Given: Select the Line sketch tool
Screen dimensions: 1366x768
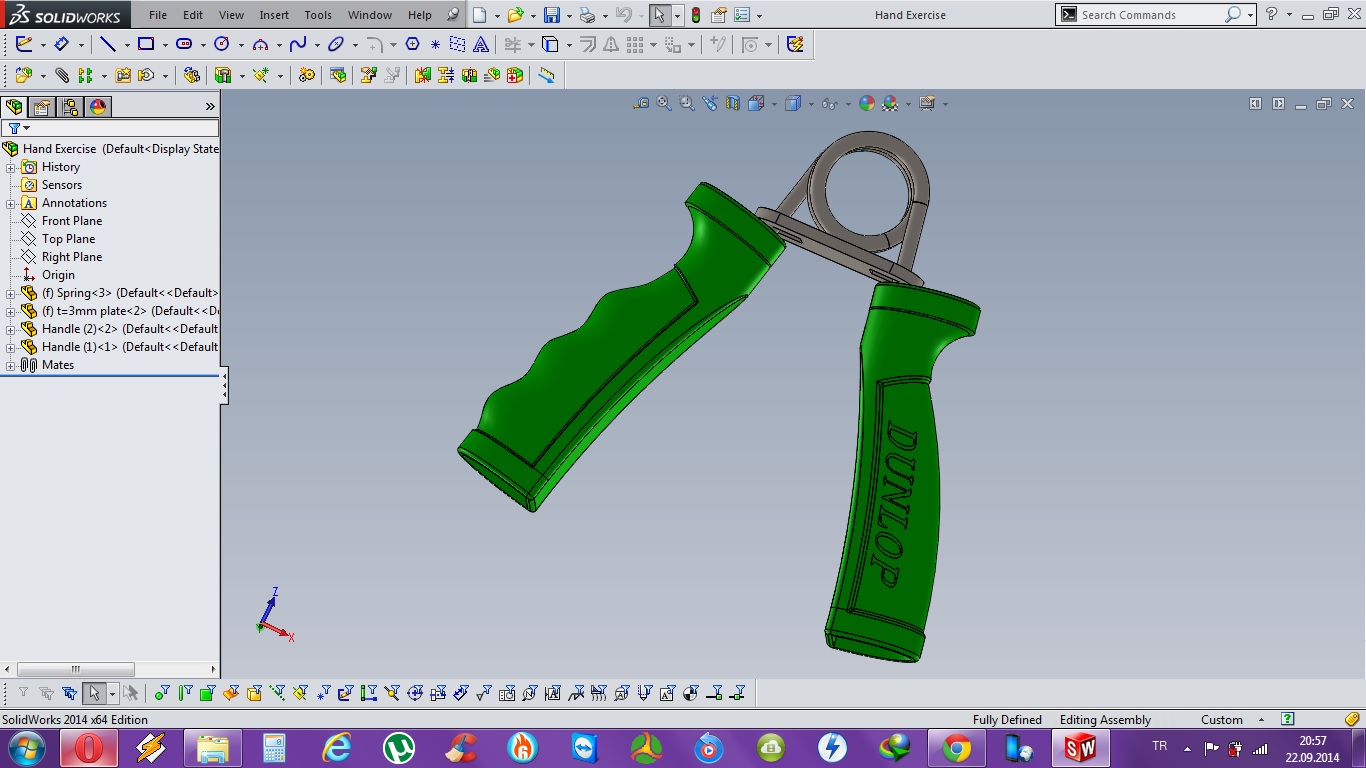Looking at the screenshot, I should tap(107, 44).
